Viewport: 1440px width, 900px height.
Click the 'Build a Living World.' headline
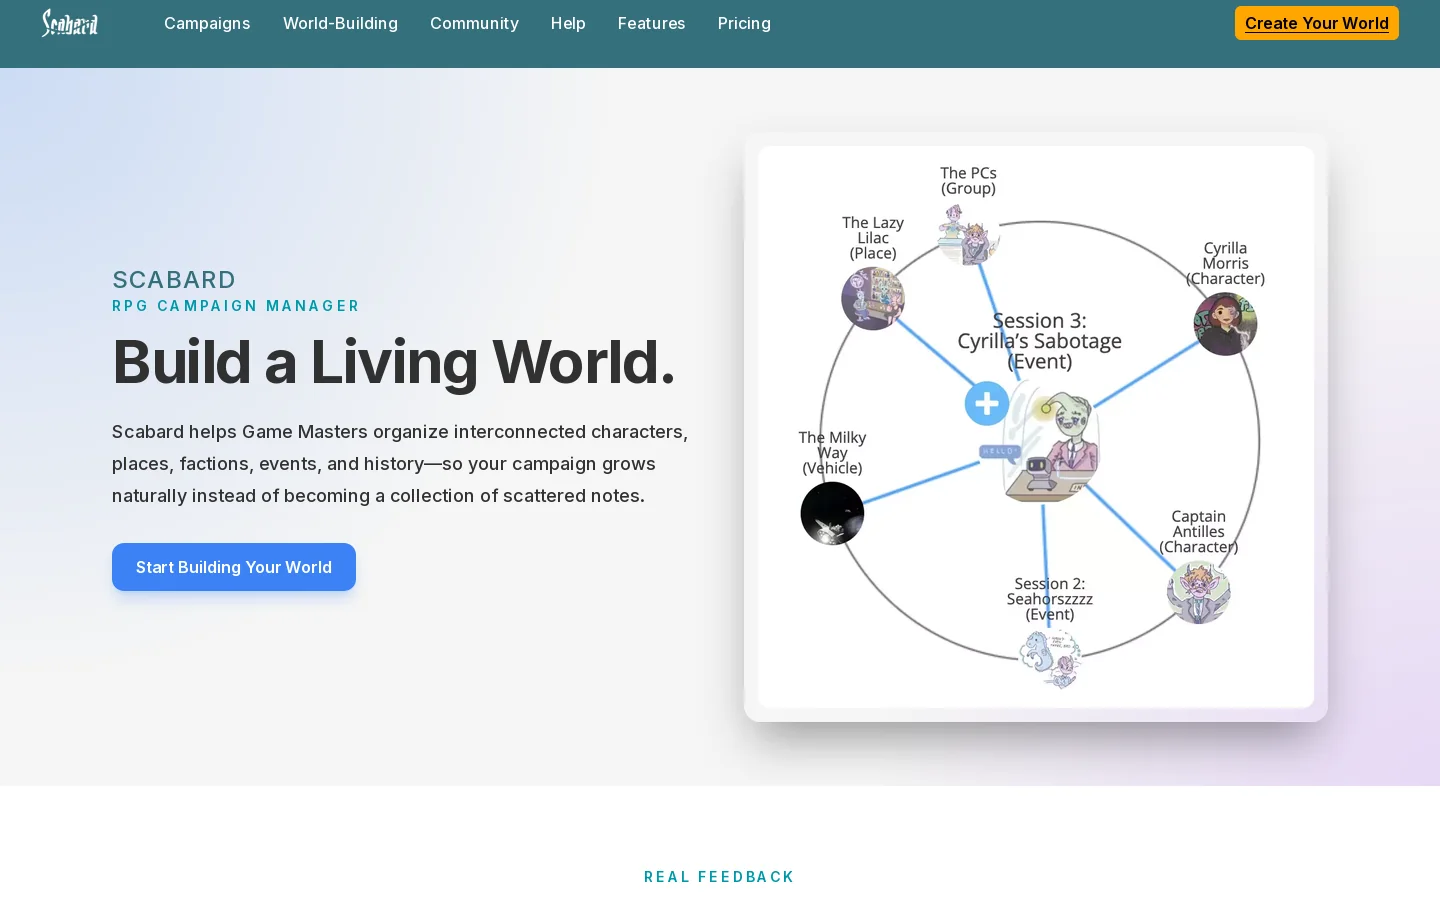pyautogui.click(x=394, y=361)
